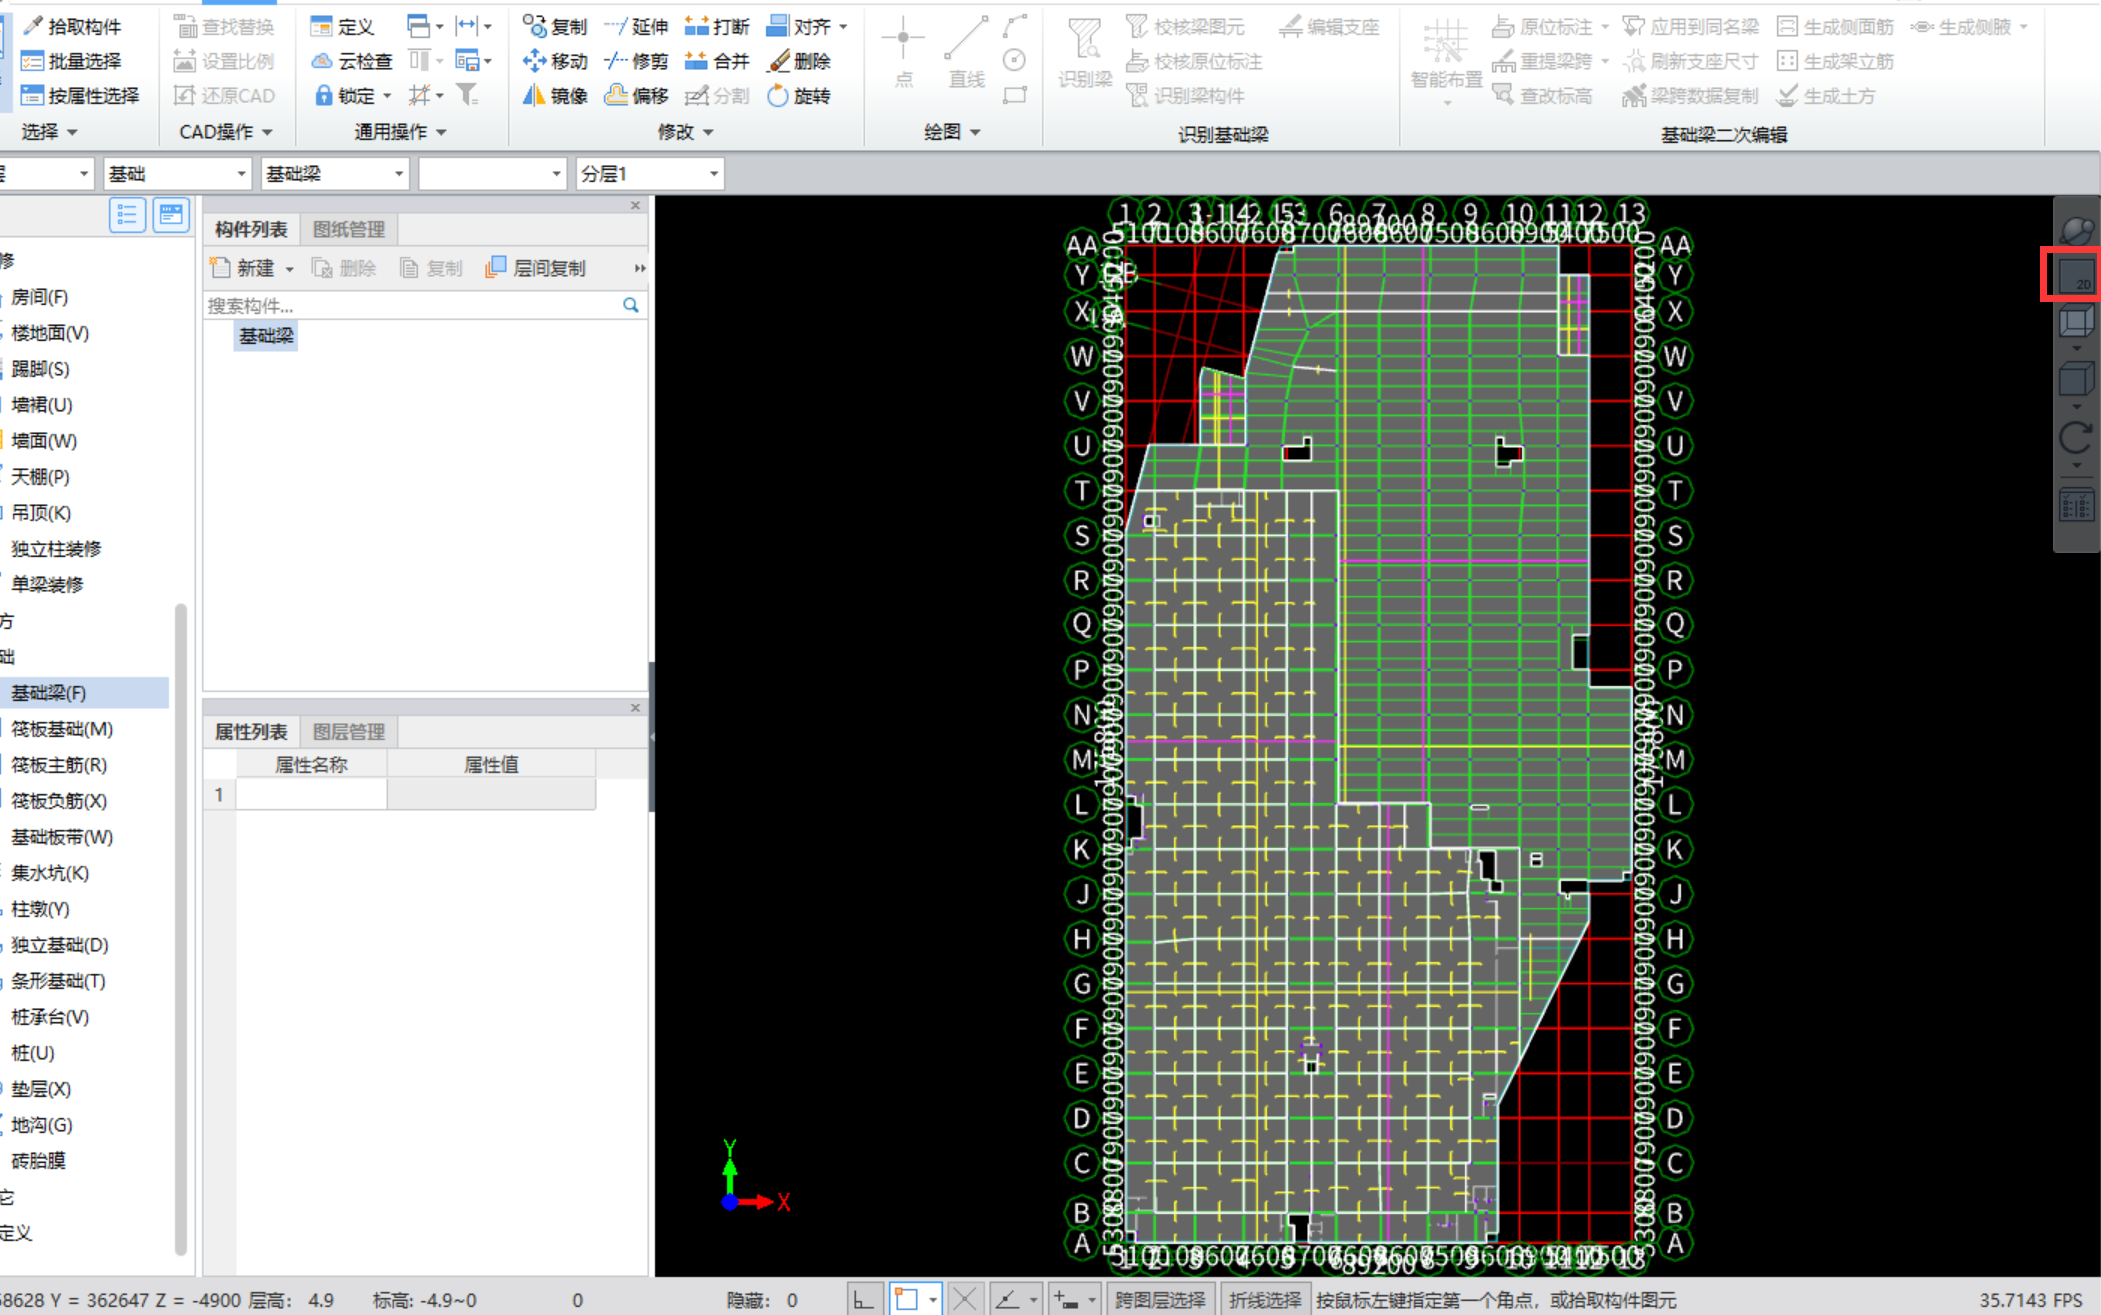Select the 修剪 trim tool
This screenshot has height=1315, width=2101.
[636, 61]
